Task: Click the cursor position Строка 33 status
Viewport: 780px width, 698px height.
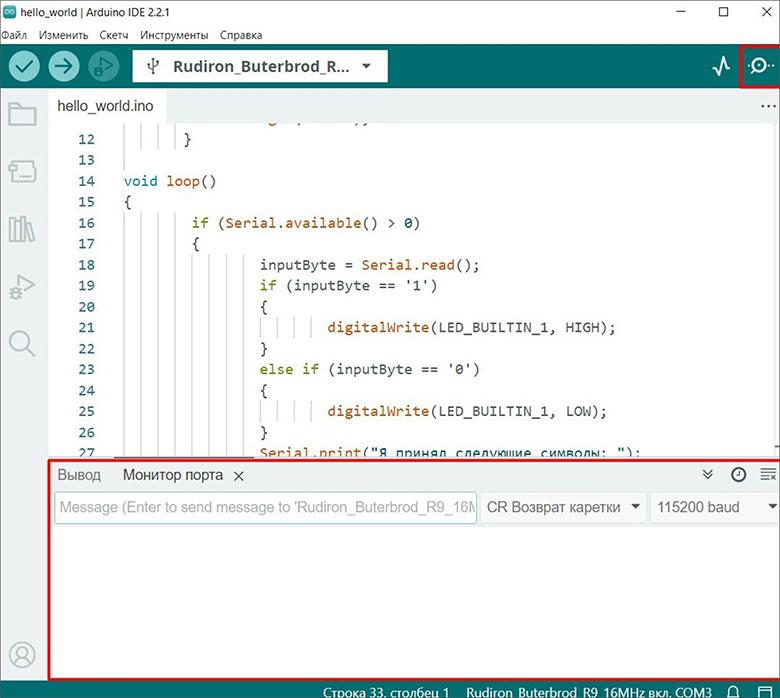Action: [386, 692]
